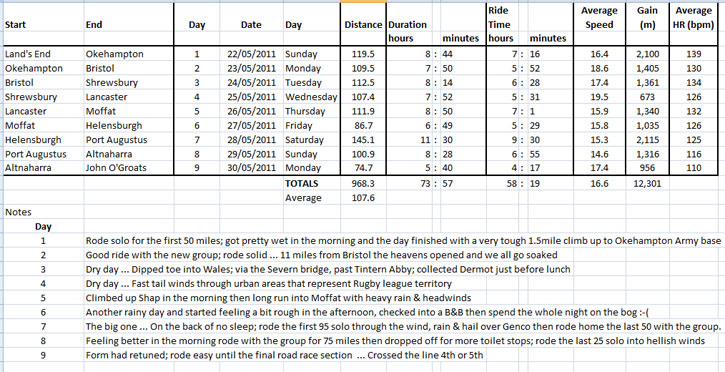Select the Notes label cell
The height and width of the screenshot is (372, 725).
click(43, 212)
